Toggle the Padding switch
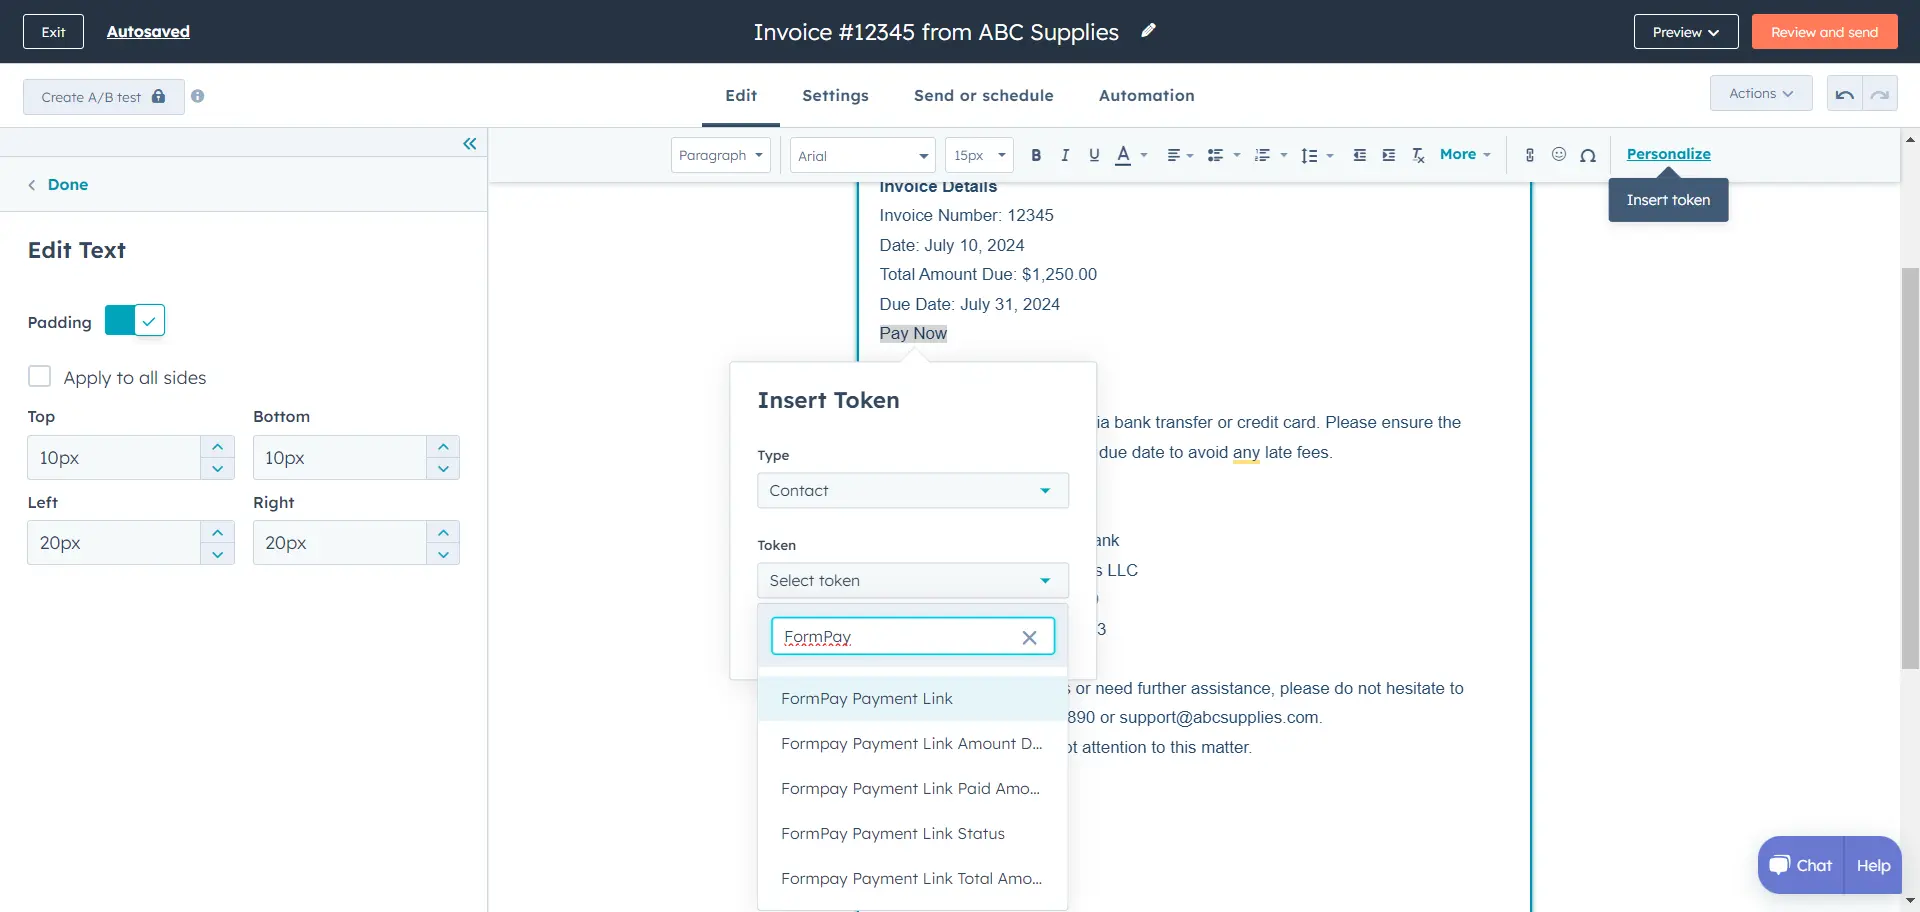The height and width of the screenshot is (912, 1920). click(135, 321)
